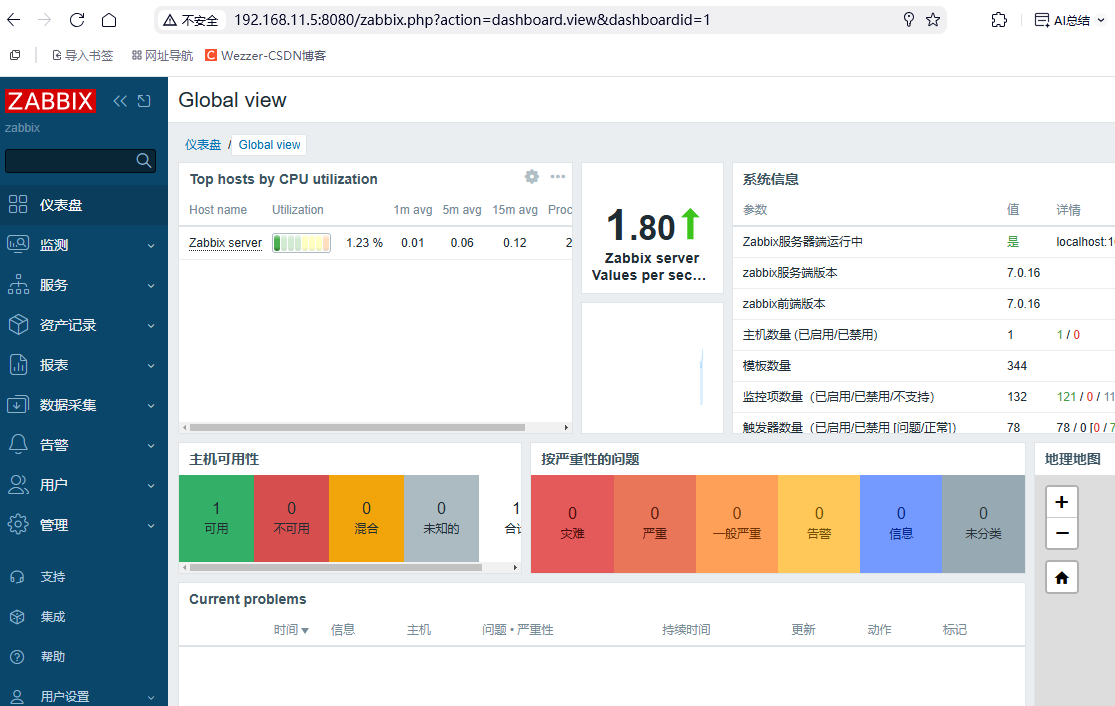Image resolution: width=1115 pixels, height=706 pixels.
Task: Open the 导入书签 bookmark
Action: (82, 55)
